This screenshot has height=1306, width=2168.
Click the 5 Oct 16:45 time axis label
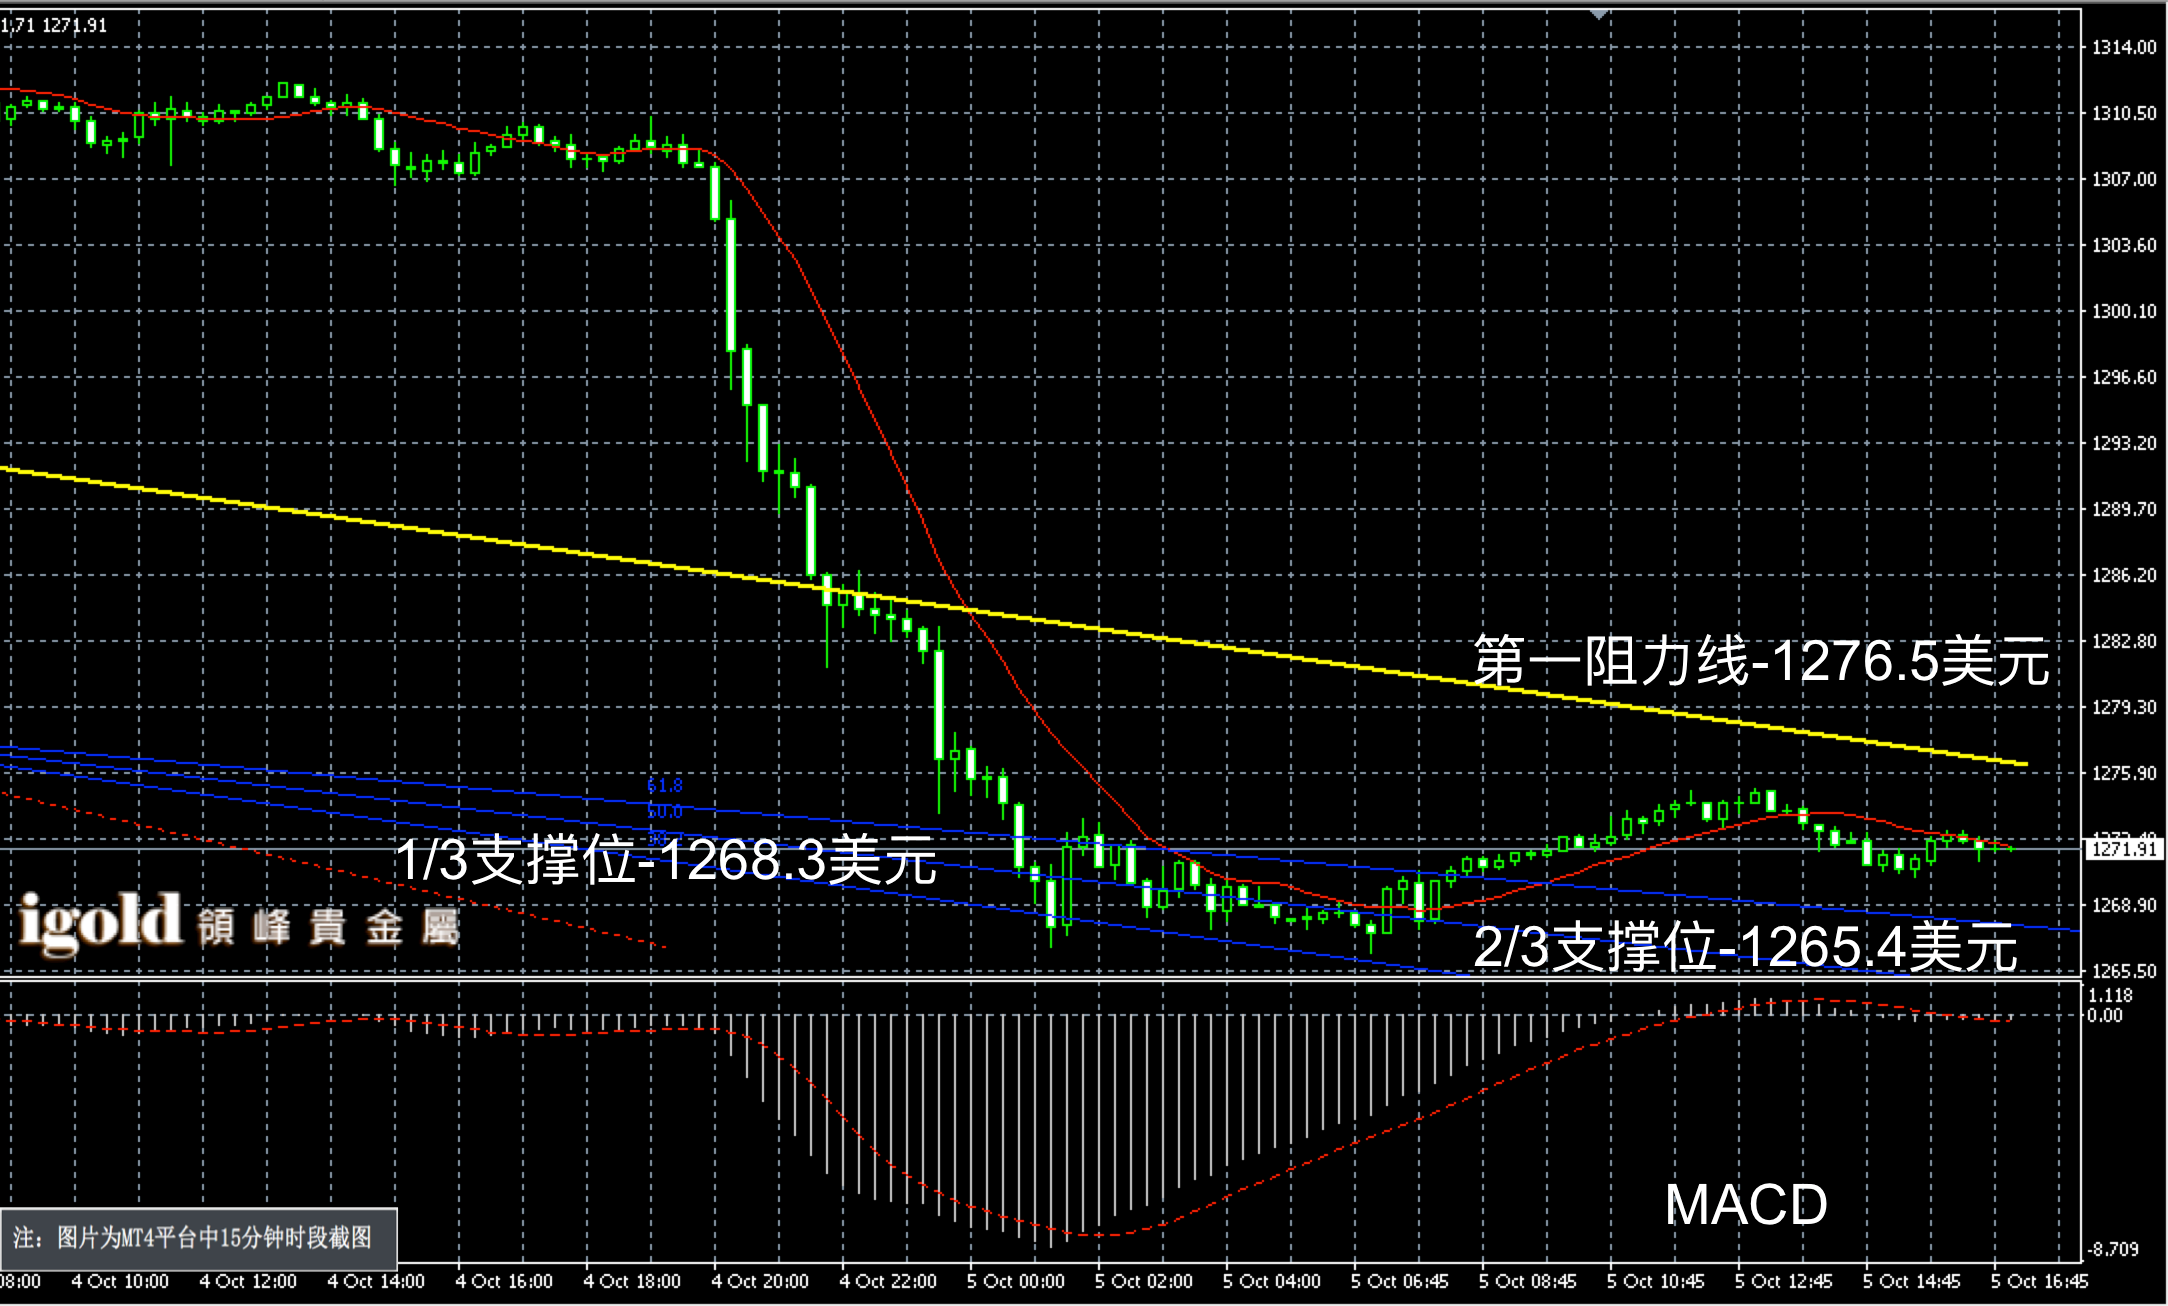tap(2038, 1281)
